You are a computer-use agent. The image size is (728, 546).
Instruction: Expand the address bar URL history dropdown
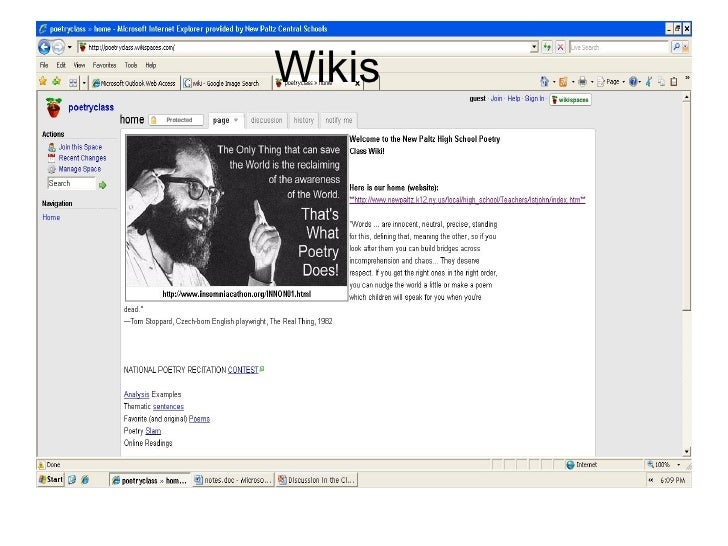point(534,47)
